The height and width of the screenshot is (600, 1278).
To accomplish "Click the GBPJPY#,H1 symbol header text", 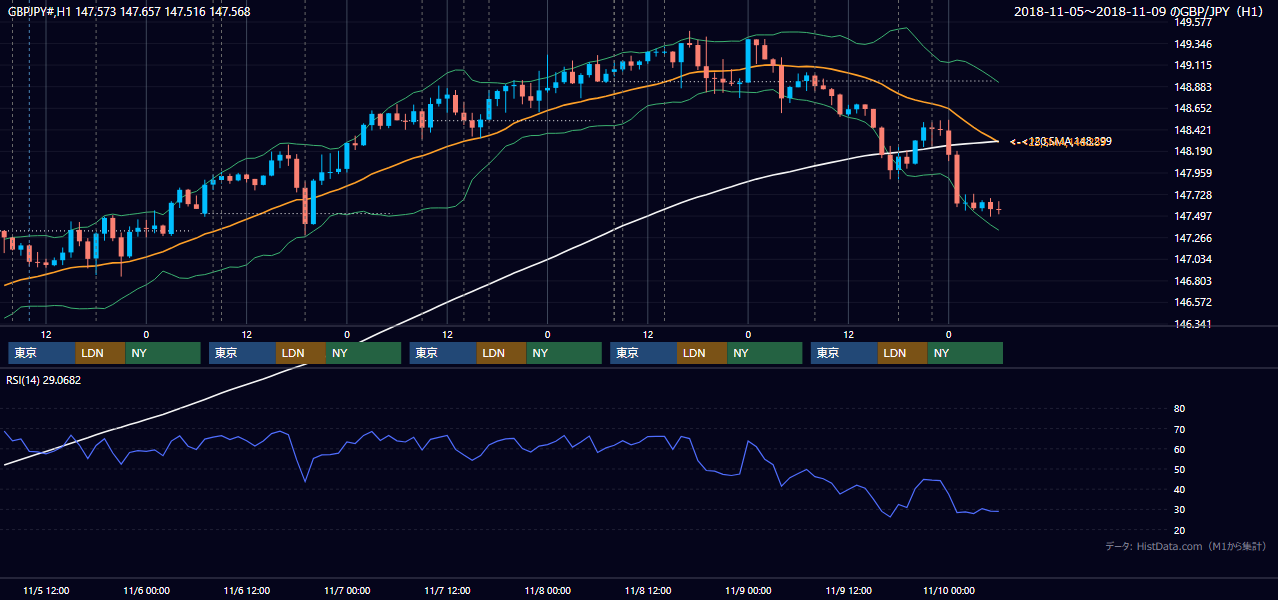I will pyautogui.click(x=130, y=12).
